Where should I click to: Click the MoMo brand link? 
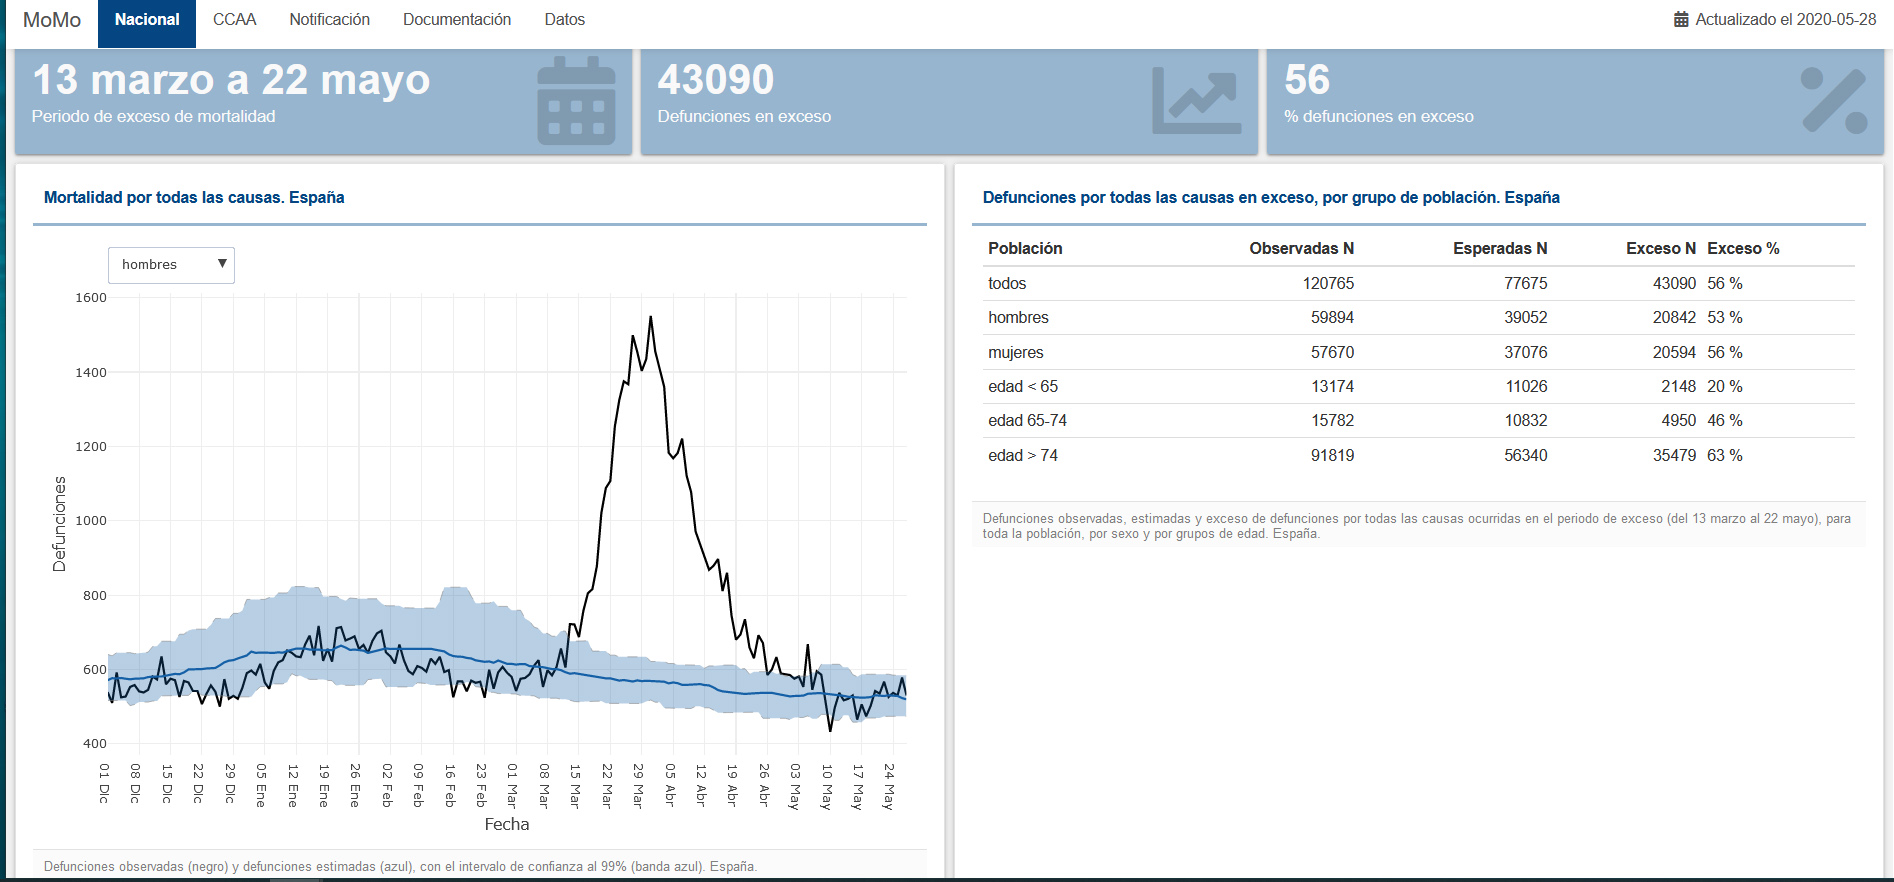[x=52, y=20]
